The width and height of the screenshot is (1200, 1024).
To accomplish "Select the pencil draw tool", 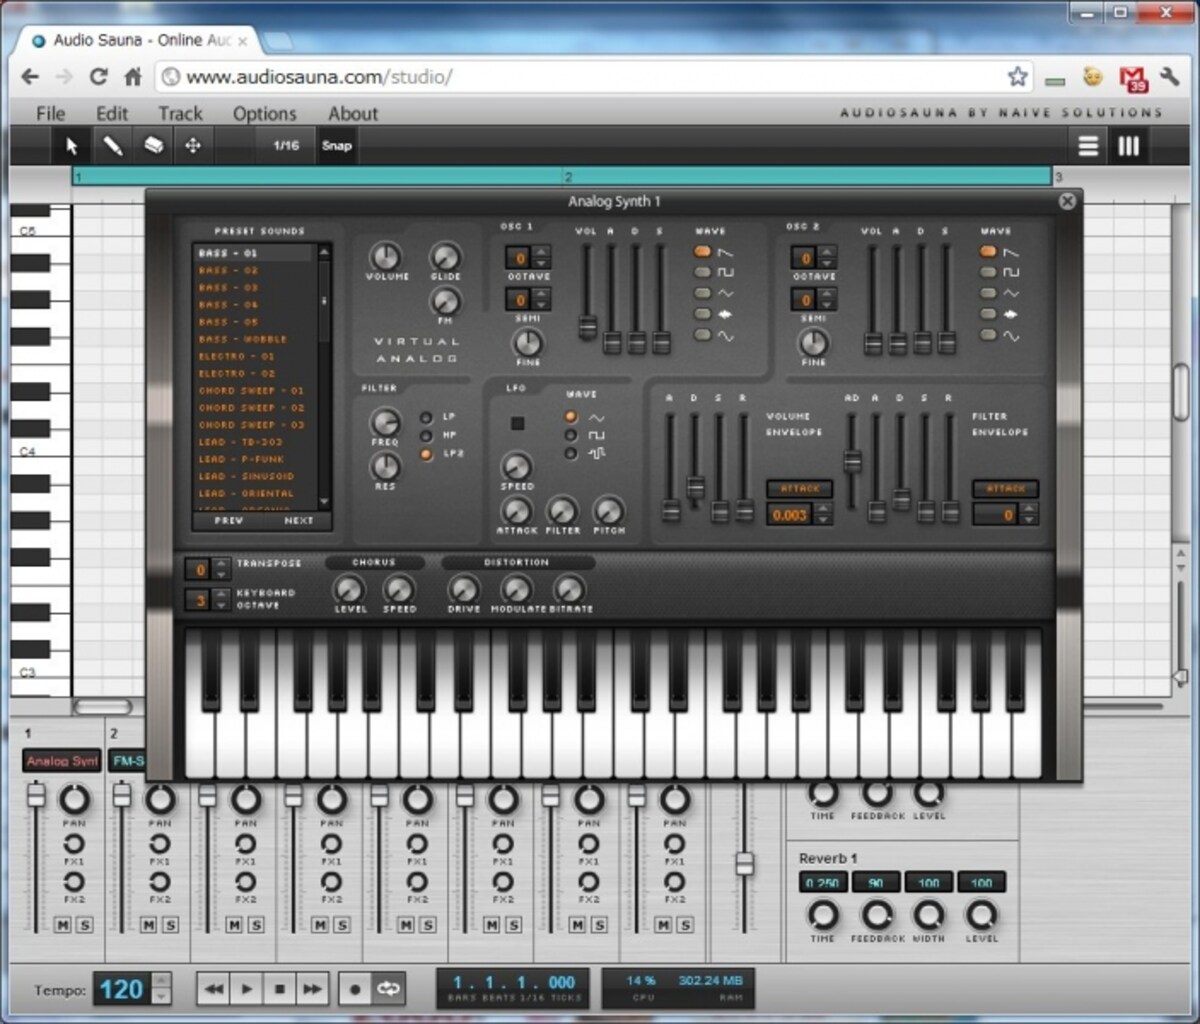I will [113, 146].
